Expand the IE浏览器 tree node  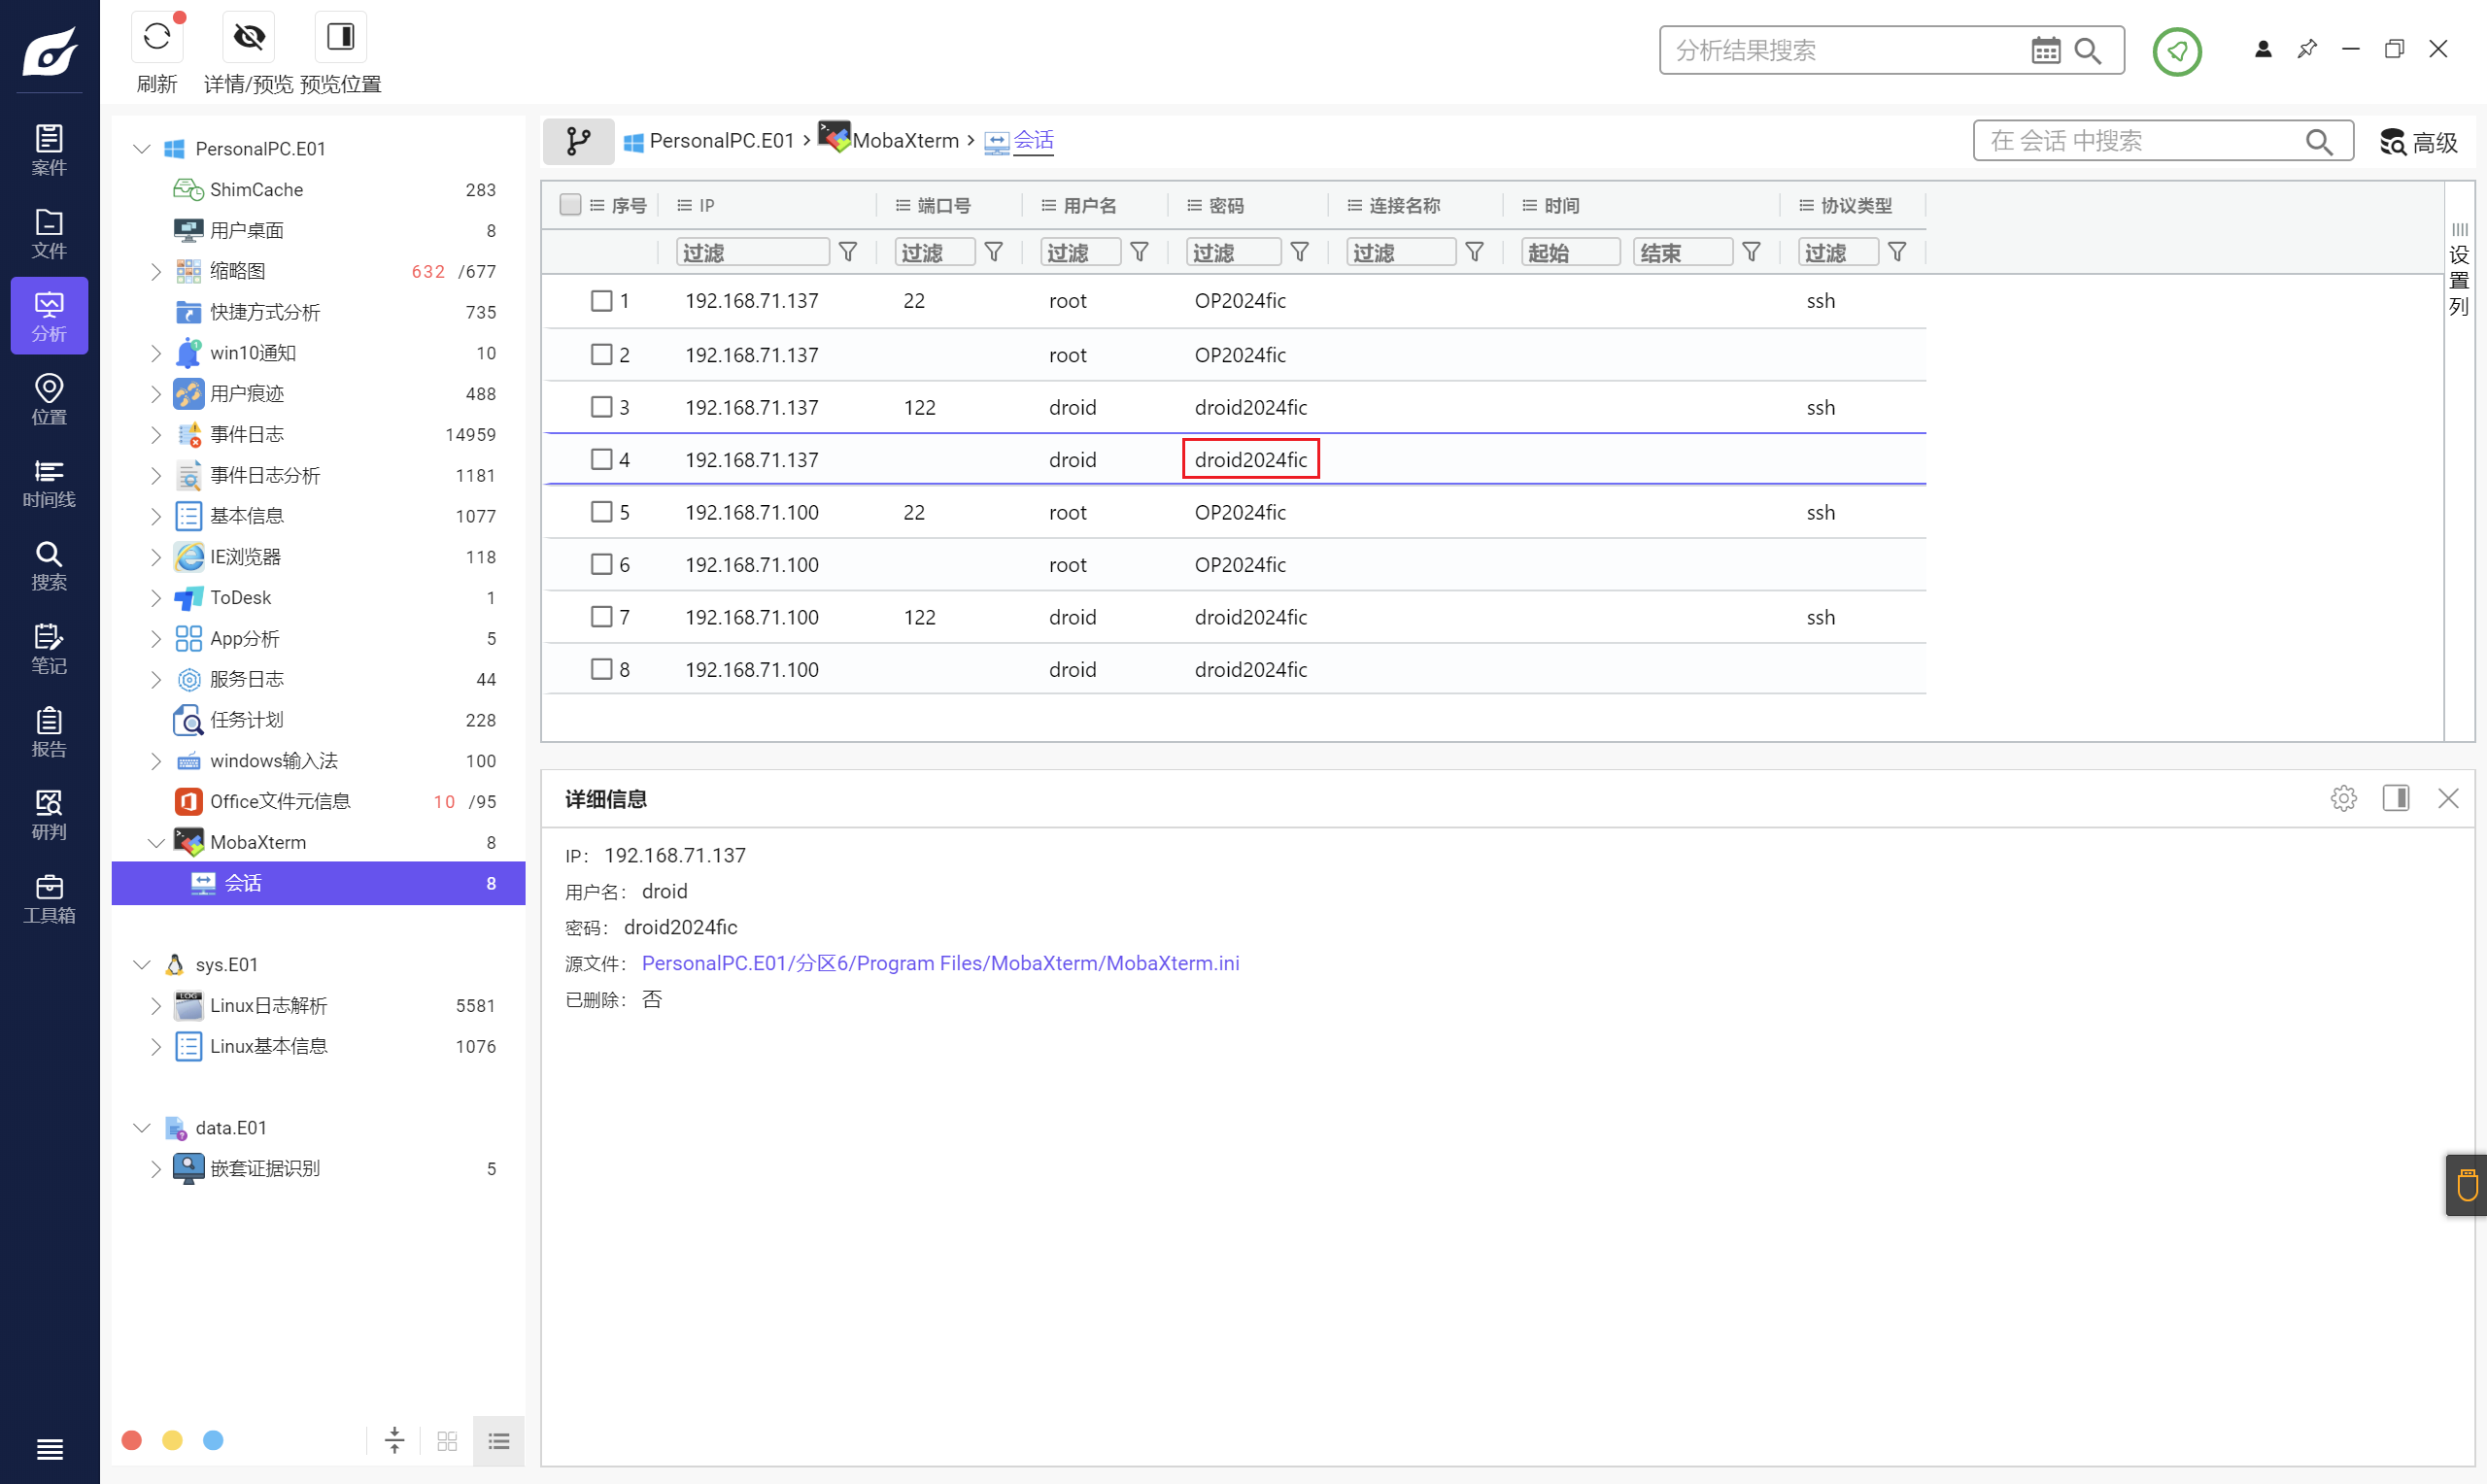click(156, 557)
